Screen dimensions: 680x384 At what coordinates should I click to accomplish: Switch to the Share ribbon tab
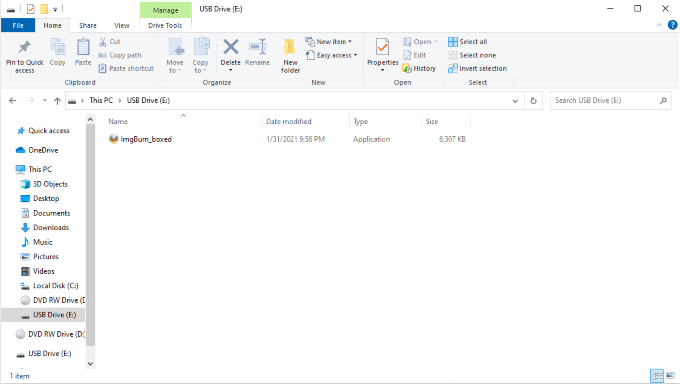point(88,26)
